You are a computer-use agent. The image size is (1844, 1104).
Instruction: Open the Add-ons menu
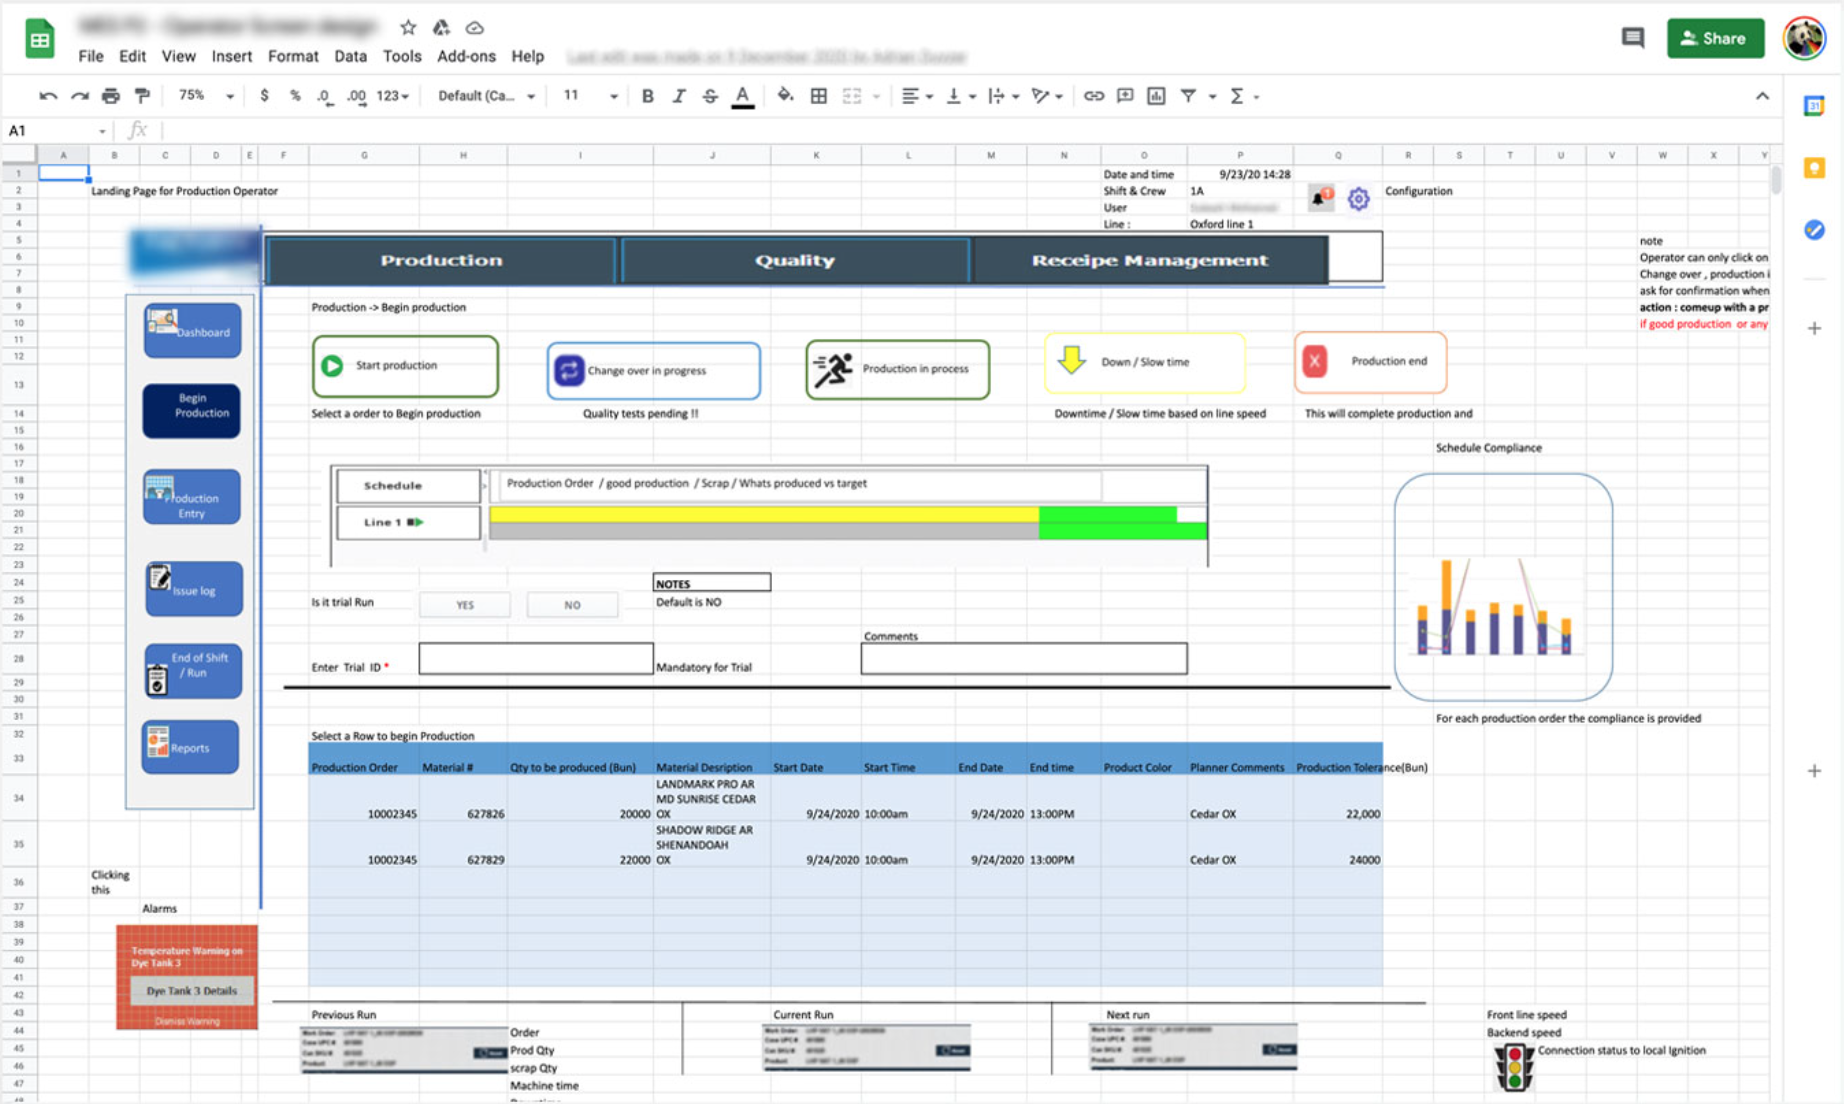465,56
